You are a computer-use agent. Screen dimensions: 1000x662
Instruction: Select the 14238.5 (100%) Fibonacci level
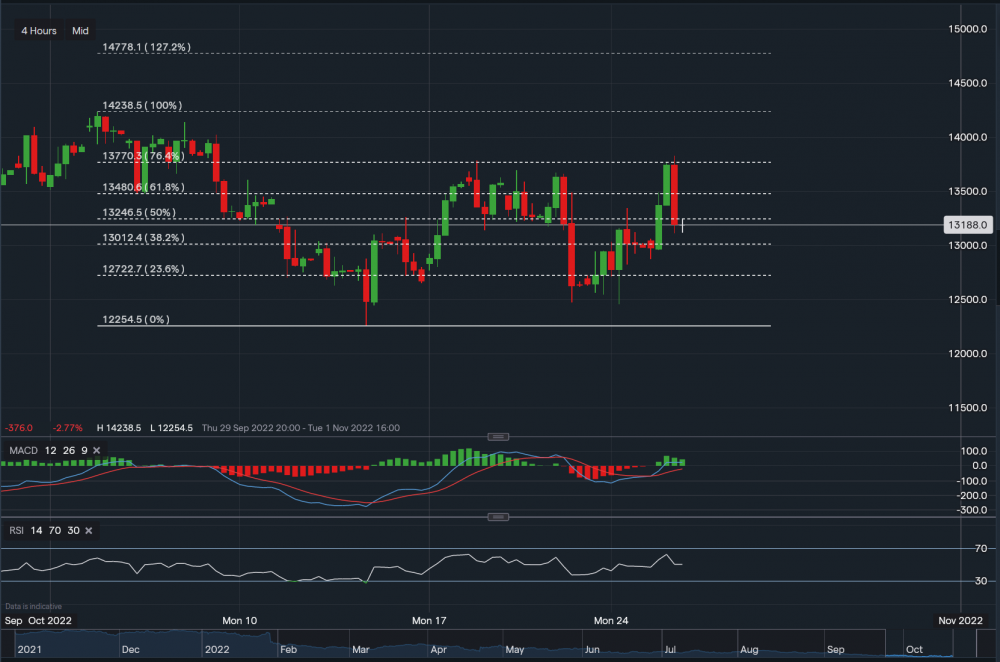(140, 105)
